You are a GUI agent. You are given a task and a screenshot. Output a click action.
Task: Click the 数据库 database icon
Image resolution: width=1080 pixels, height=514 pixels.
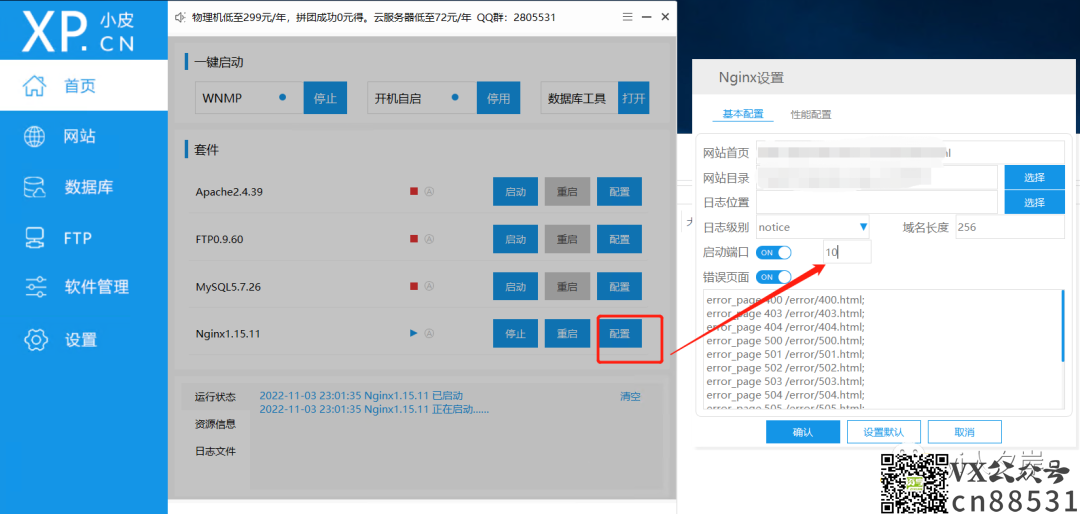tap(34, 187)
